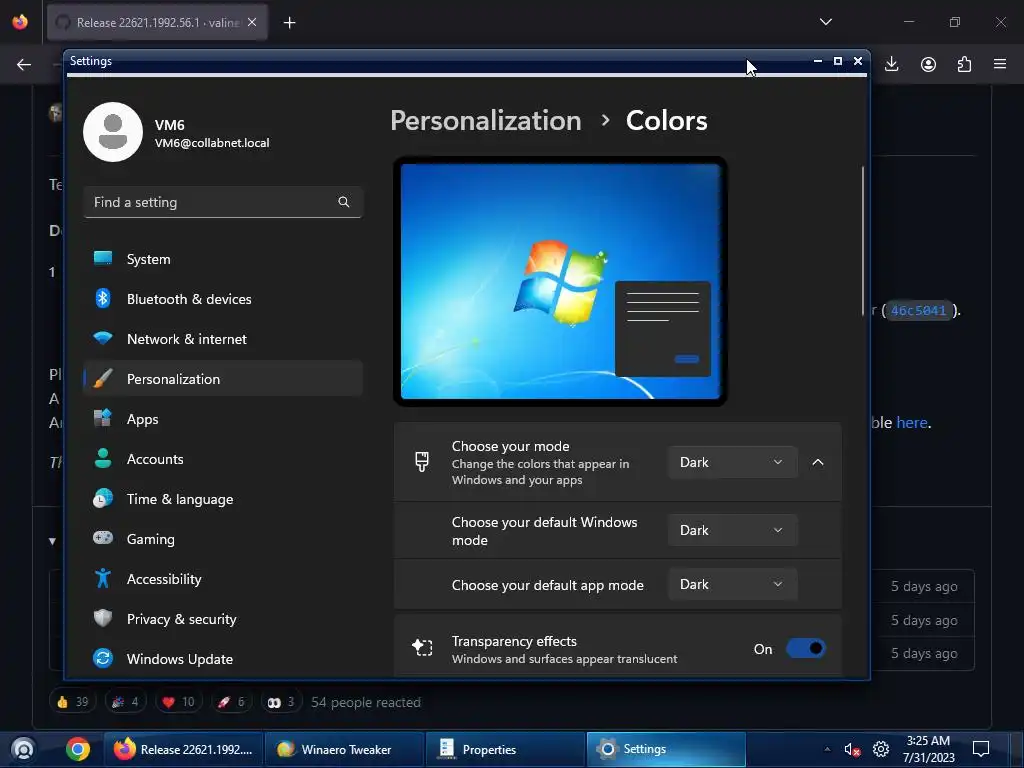This screenshot has height=768, width=1024.
Task: Open Windows Update via the sync icon
Action: coord(103,658)
